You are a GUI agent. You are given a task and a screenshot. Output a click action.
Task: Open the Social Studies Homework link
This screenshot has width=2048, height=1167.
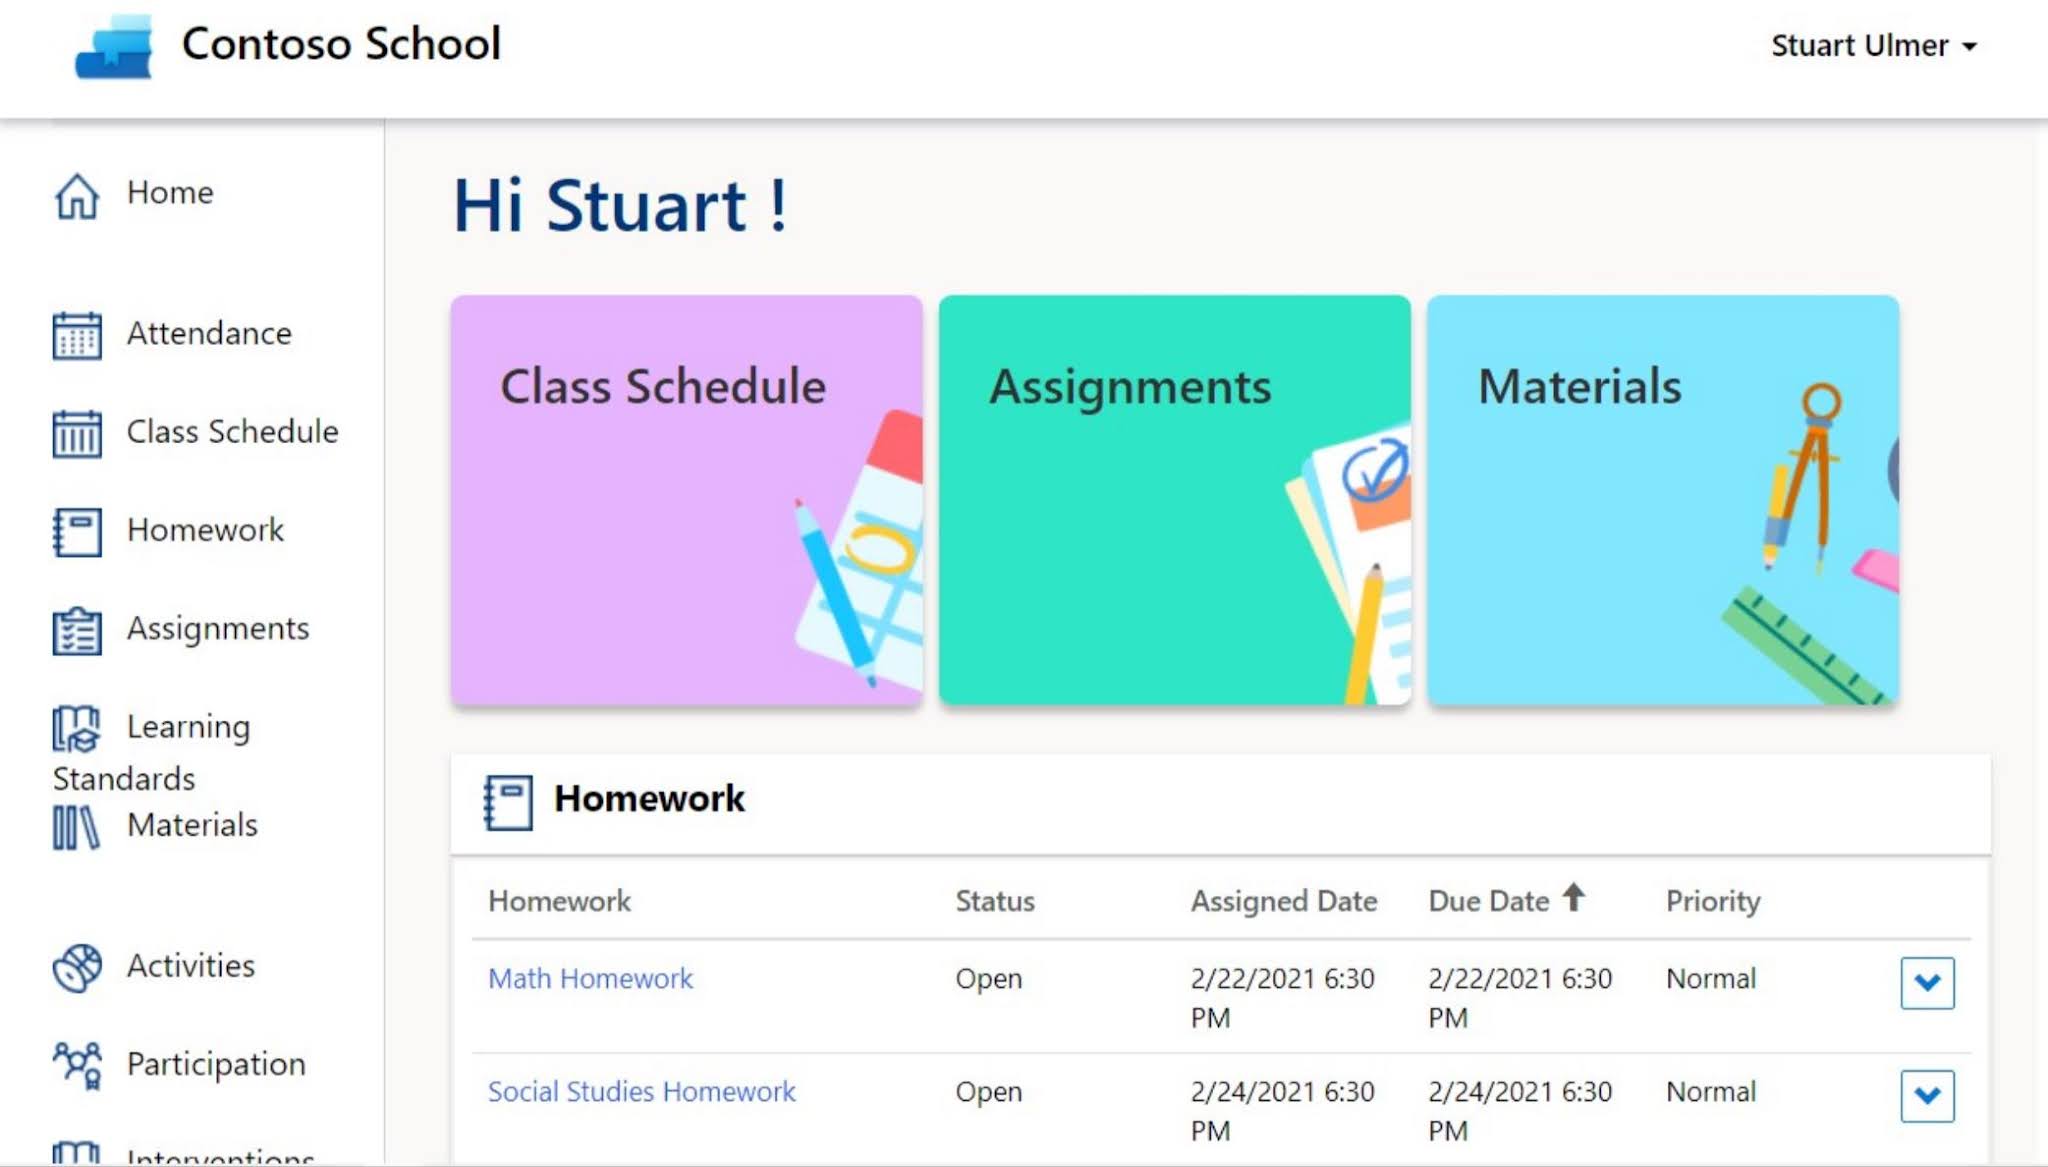coord(641,1091)
